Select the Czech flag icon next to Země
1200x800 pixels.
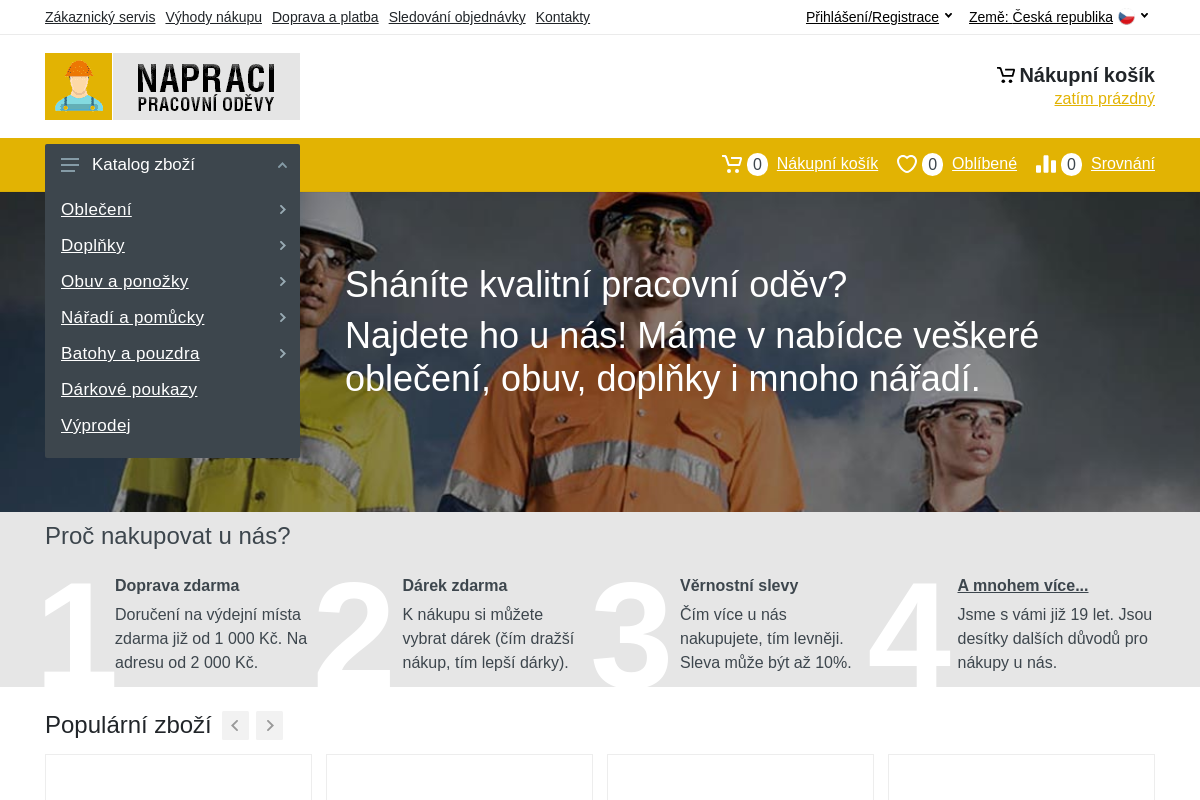point(1125,16)
